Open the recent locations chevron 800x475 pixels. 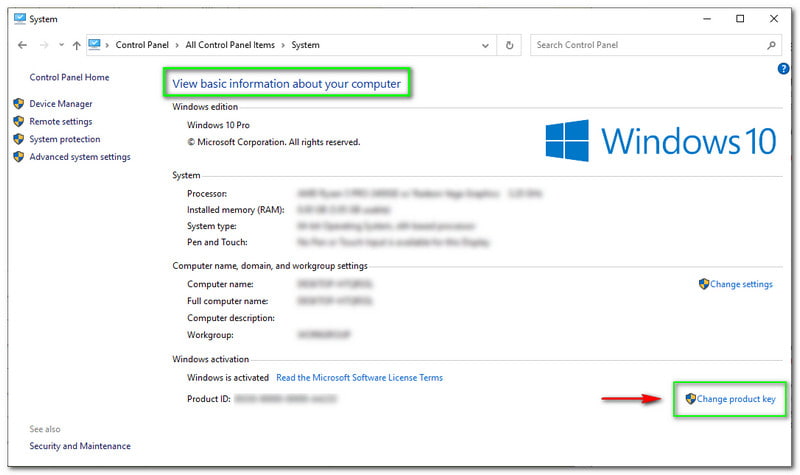point(61,45)
